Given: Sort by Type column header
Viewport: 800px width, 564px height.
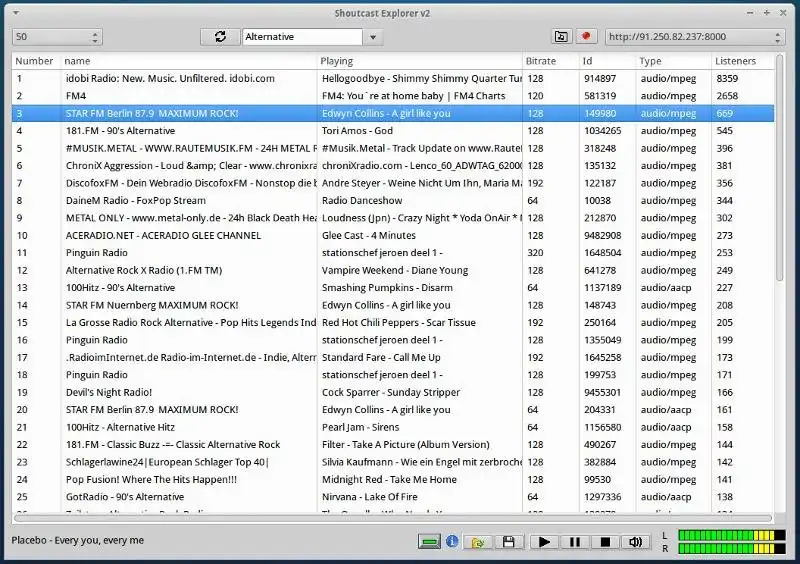Looking at the screenshot, I should click(x=673, y=61).
